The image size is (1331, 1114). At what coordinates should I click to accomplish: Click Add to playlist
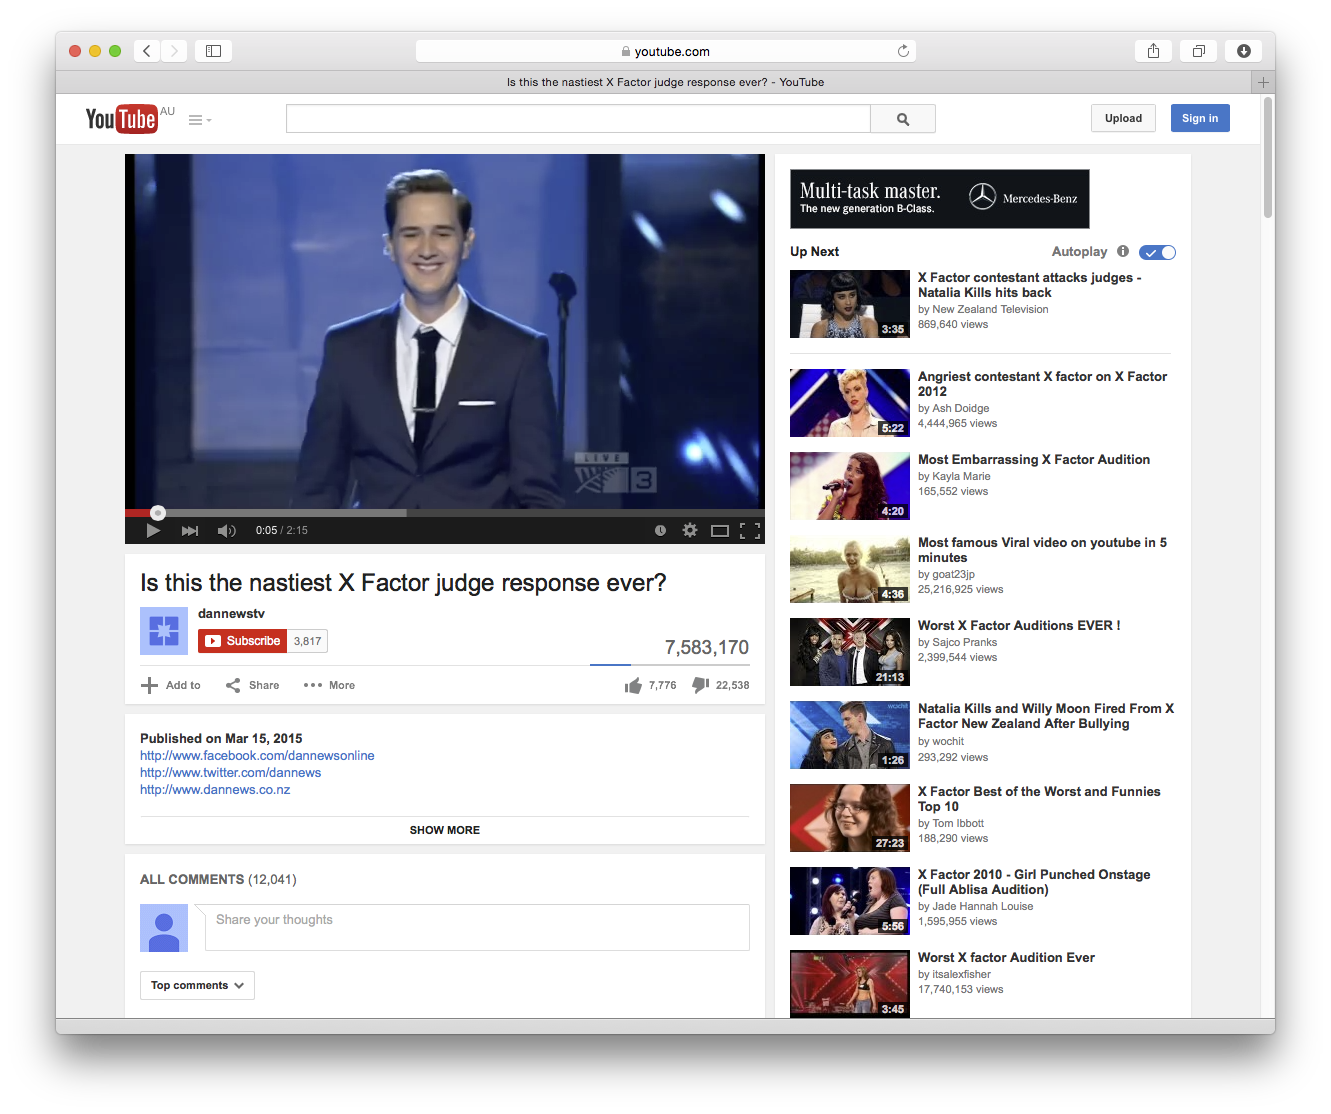click(x=171, y=685)
